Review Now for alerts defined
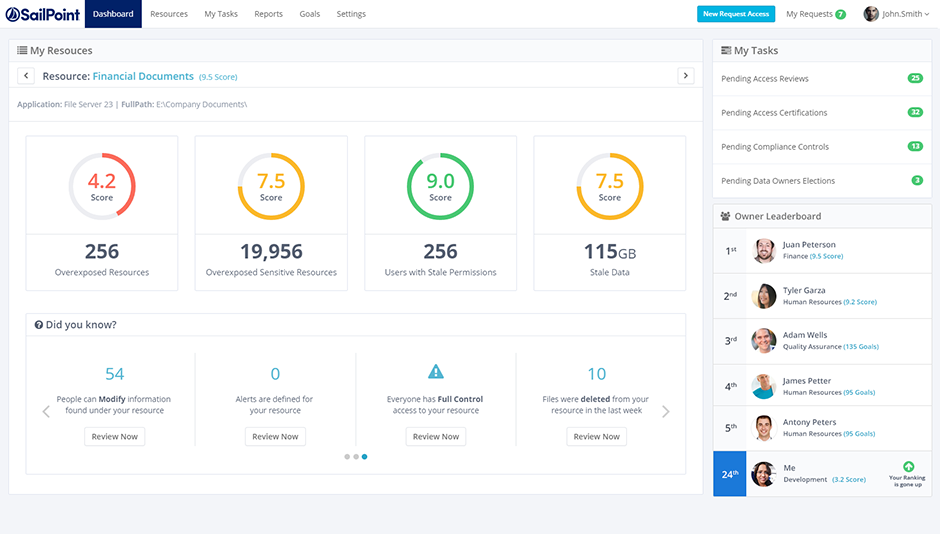The image size is (940, 534). point(275,436)
